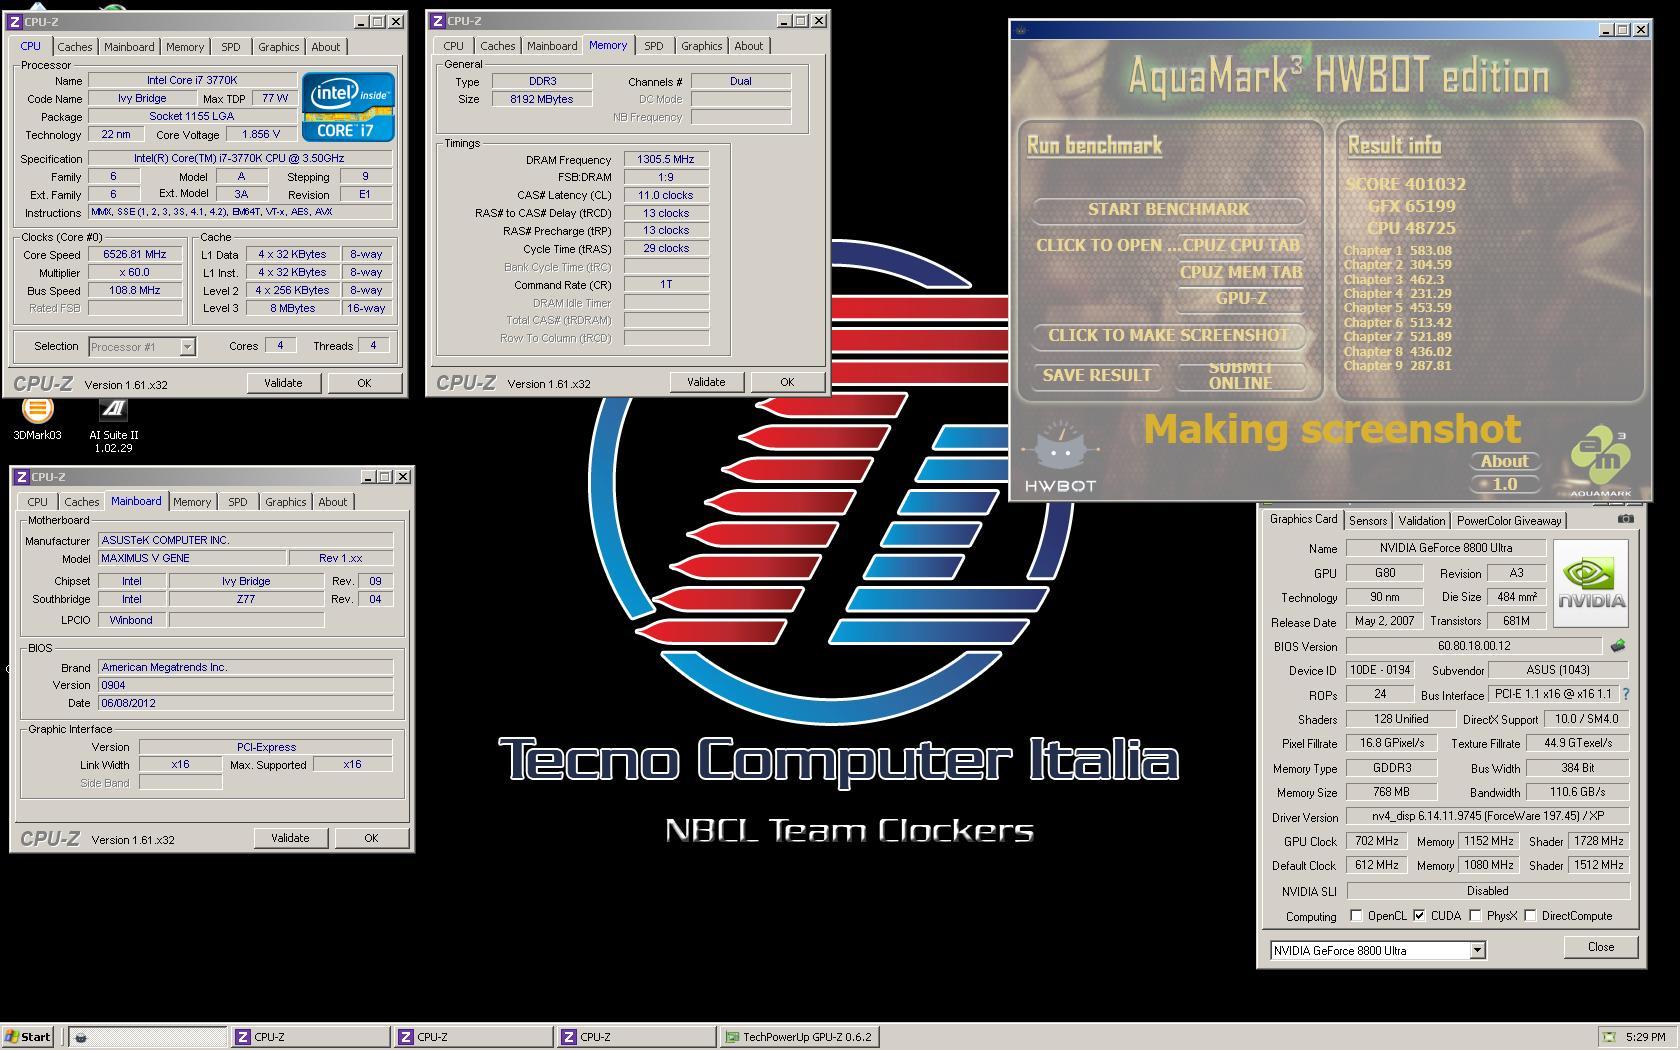The width and height of the screenshot is (1680, 1050).
Task: Switch to the Validation tab in GPU-Z
Action: click(x=1421, y=521)
